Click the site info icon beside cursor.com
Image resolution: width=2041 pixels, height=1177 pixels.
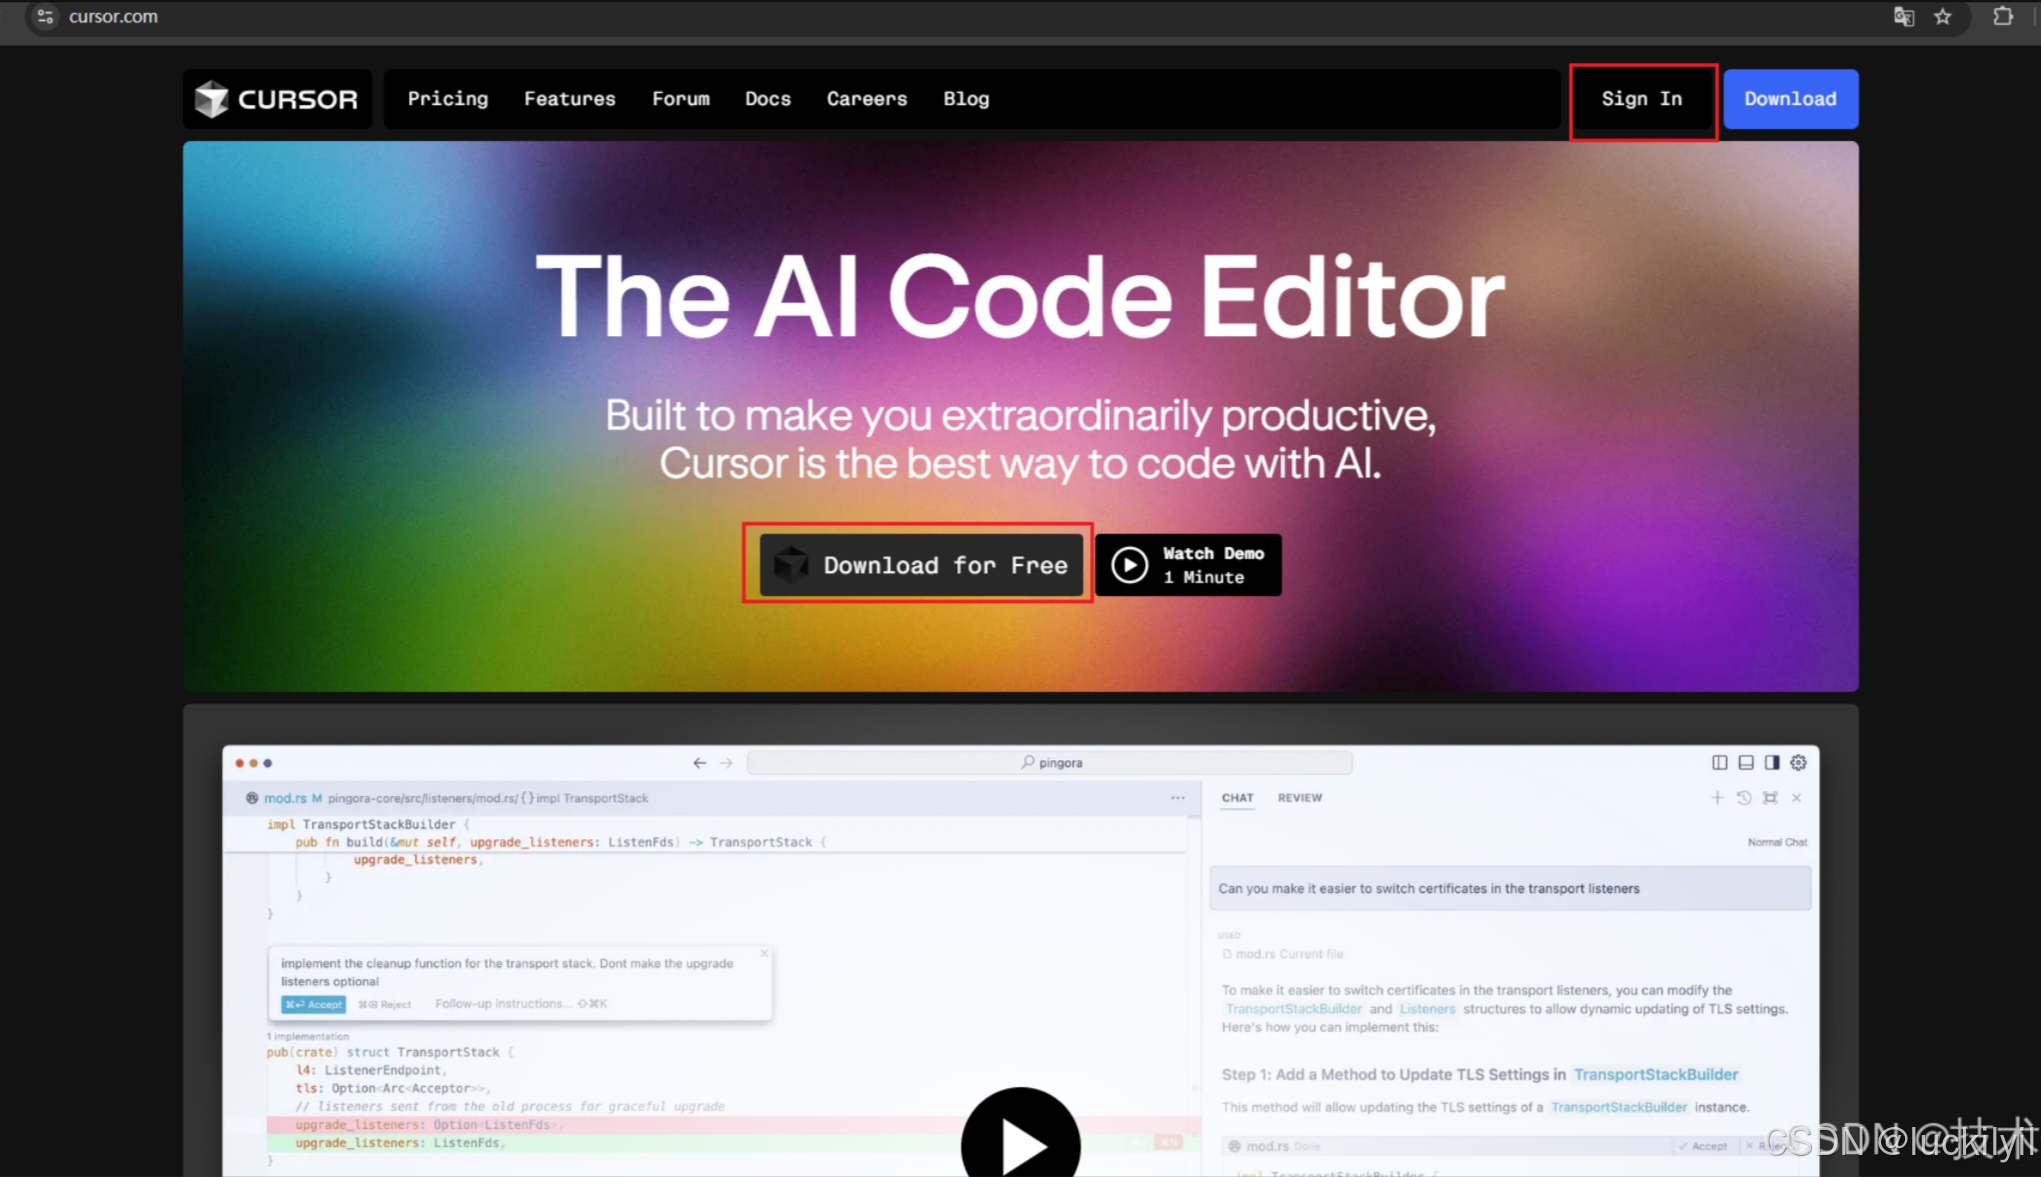45,17
